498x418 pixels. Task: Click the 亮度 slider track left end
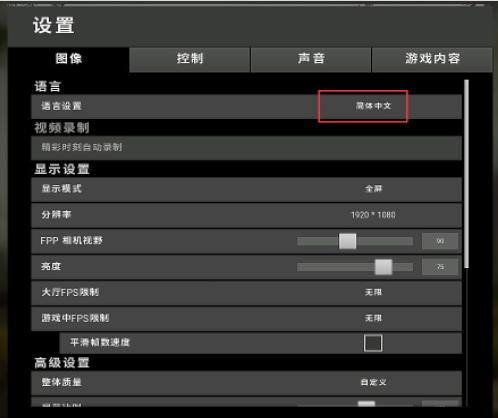pos(300,267)
